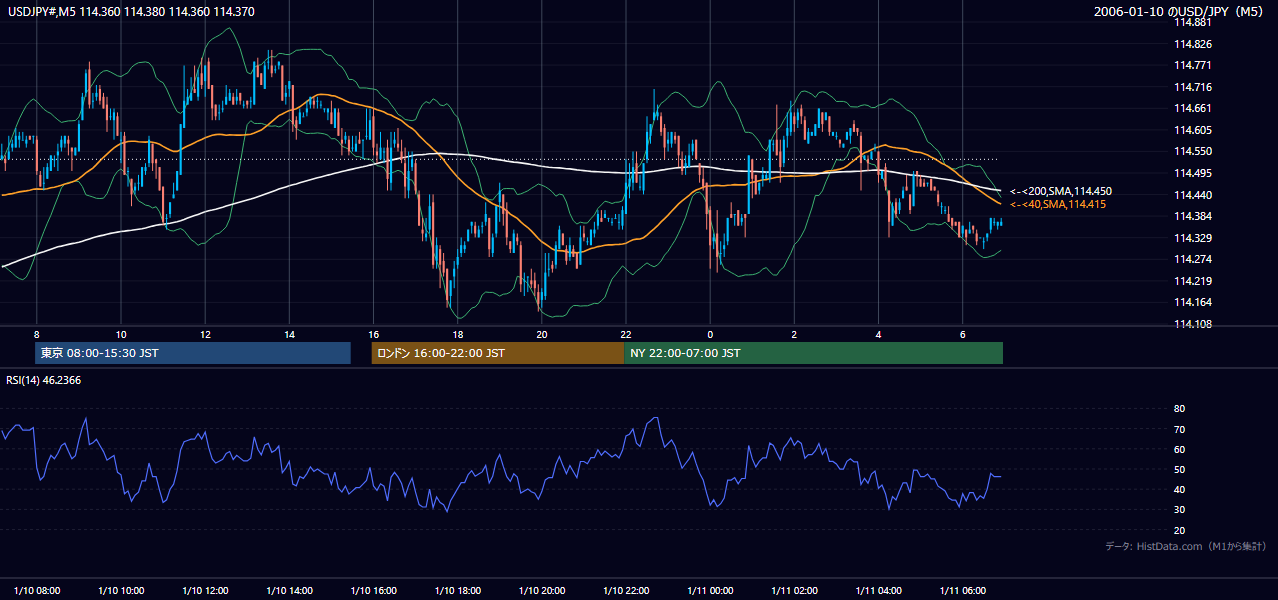Screen dimensions: 1278x600
Task: Click the HistData.com data source credit
Action: coord(1185,546)
